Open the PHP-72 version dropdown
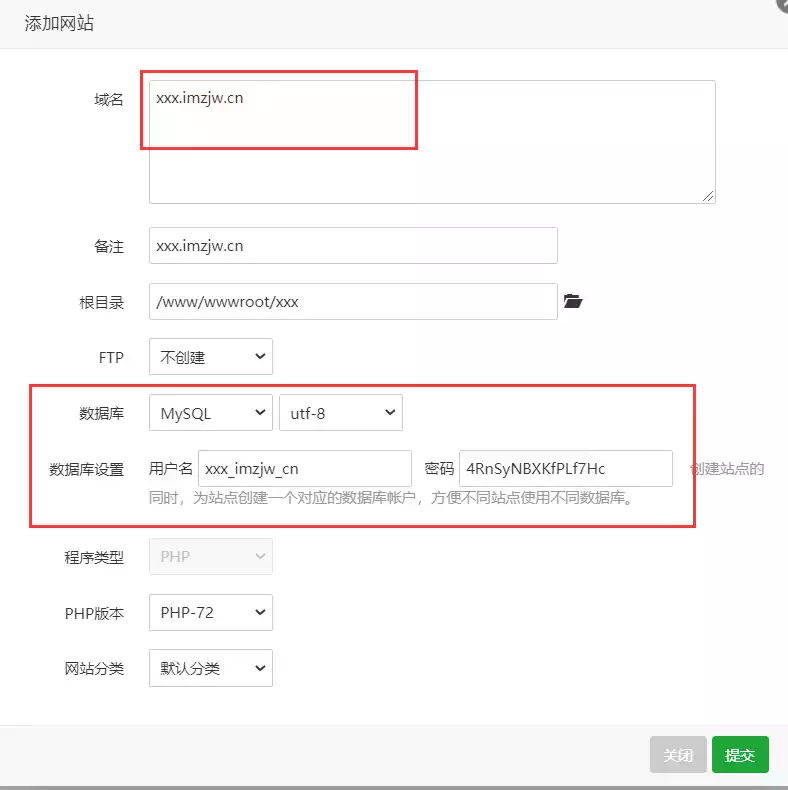788x790 pixels. 211,612
